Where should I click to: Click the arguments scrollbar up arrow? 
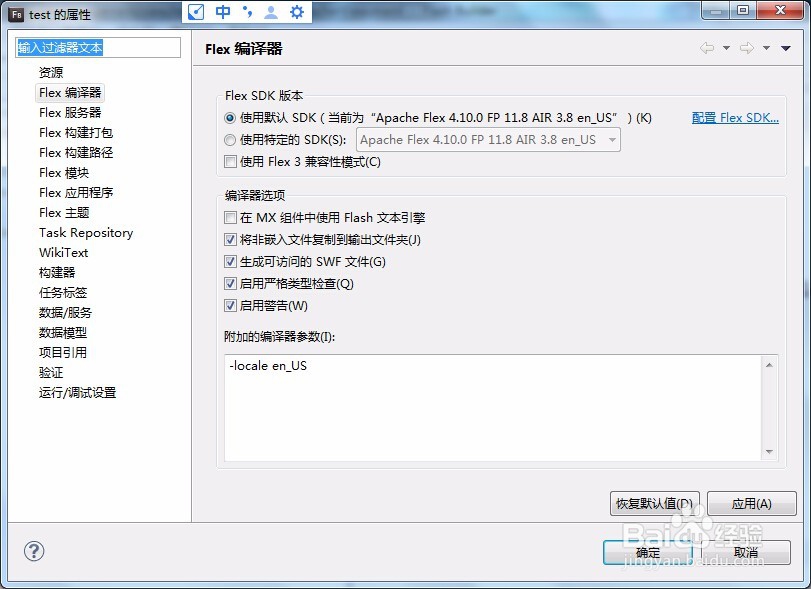pyautogui.click(x=769, y=365)
